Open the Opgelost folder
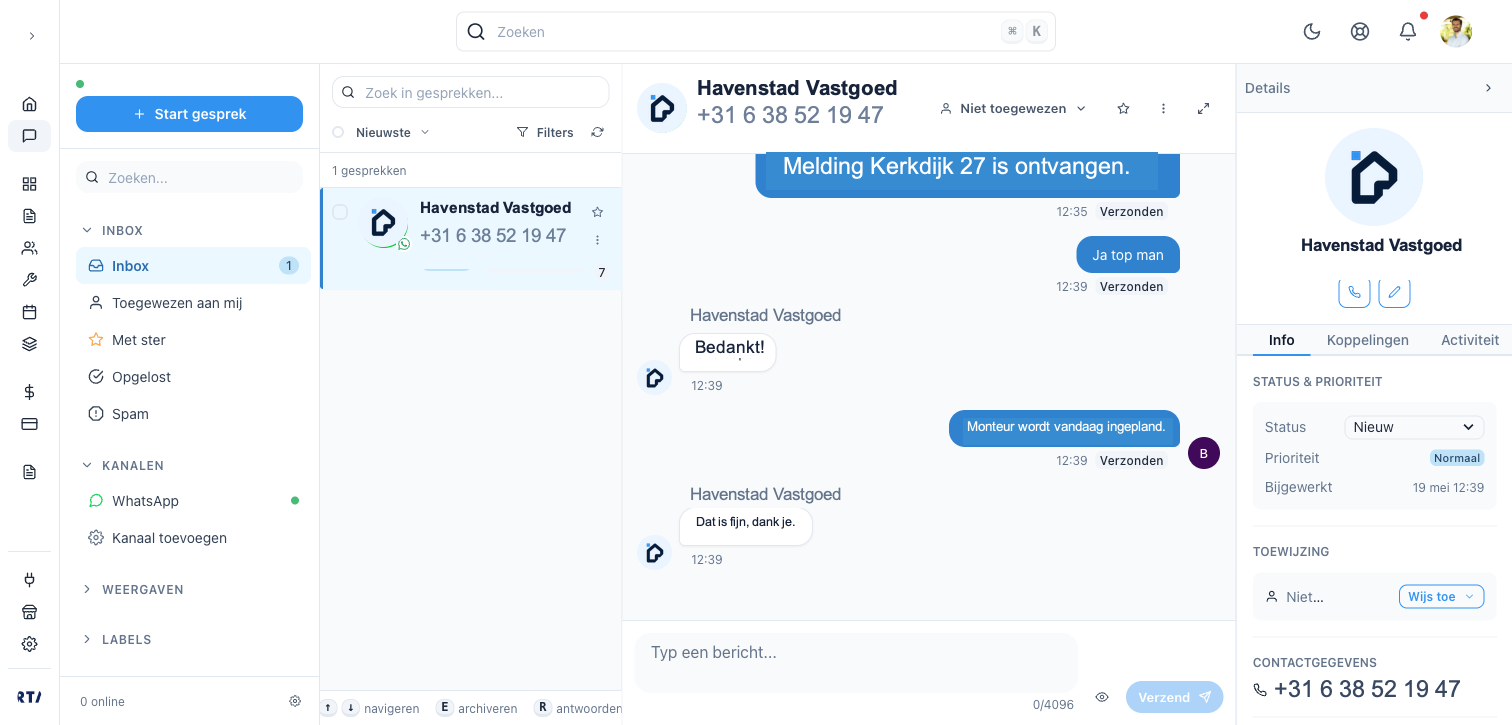Image resolution: width=1512 pixels, height=725 pixels. point(193,377)
